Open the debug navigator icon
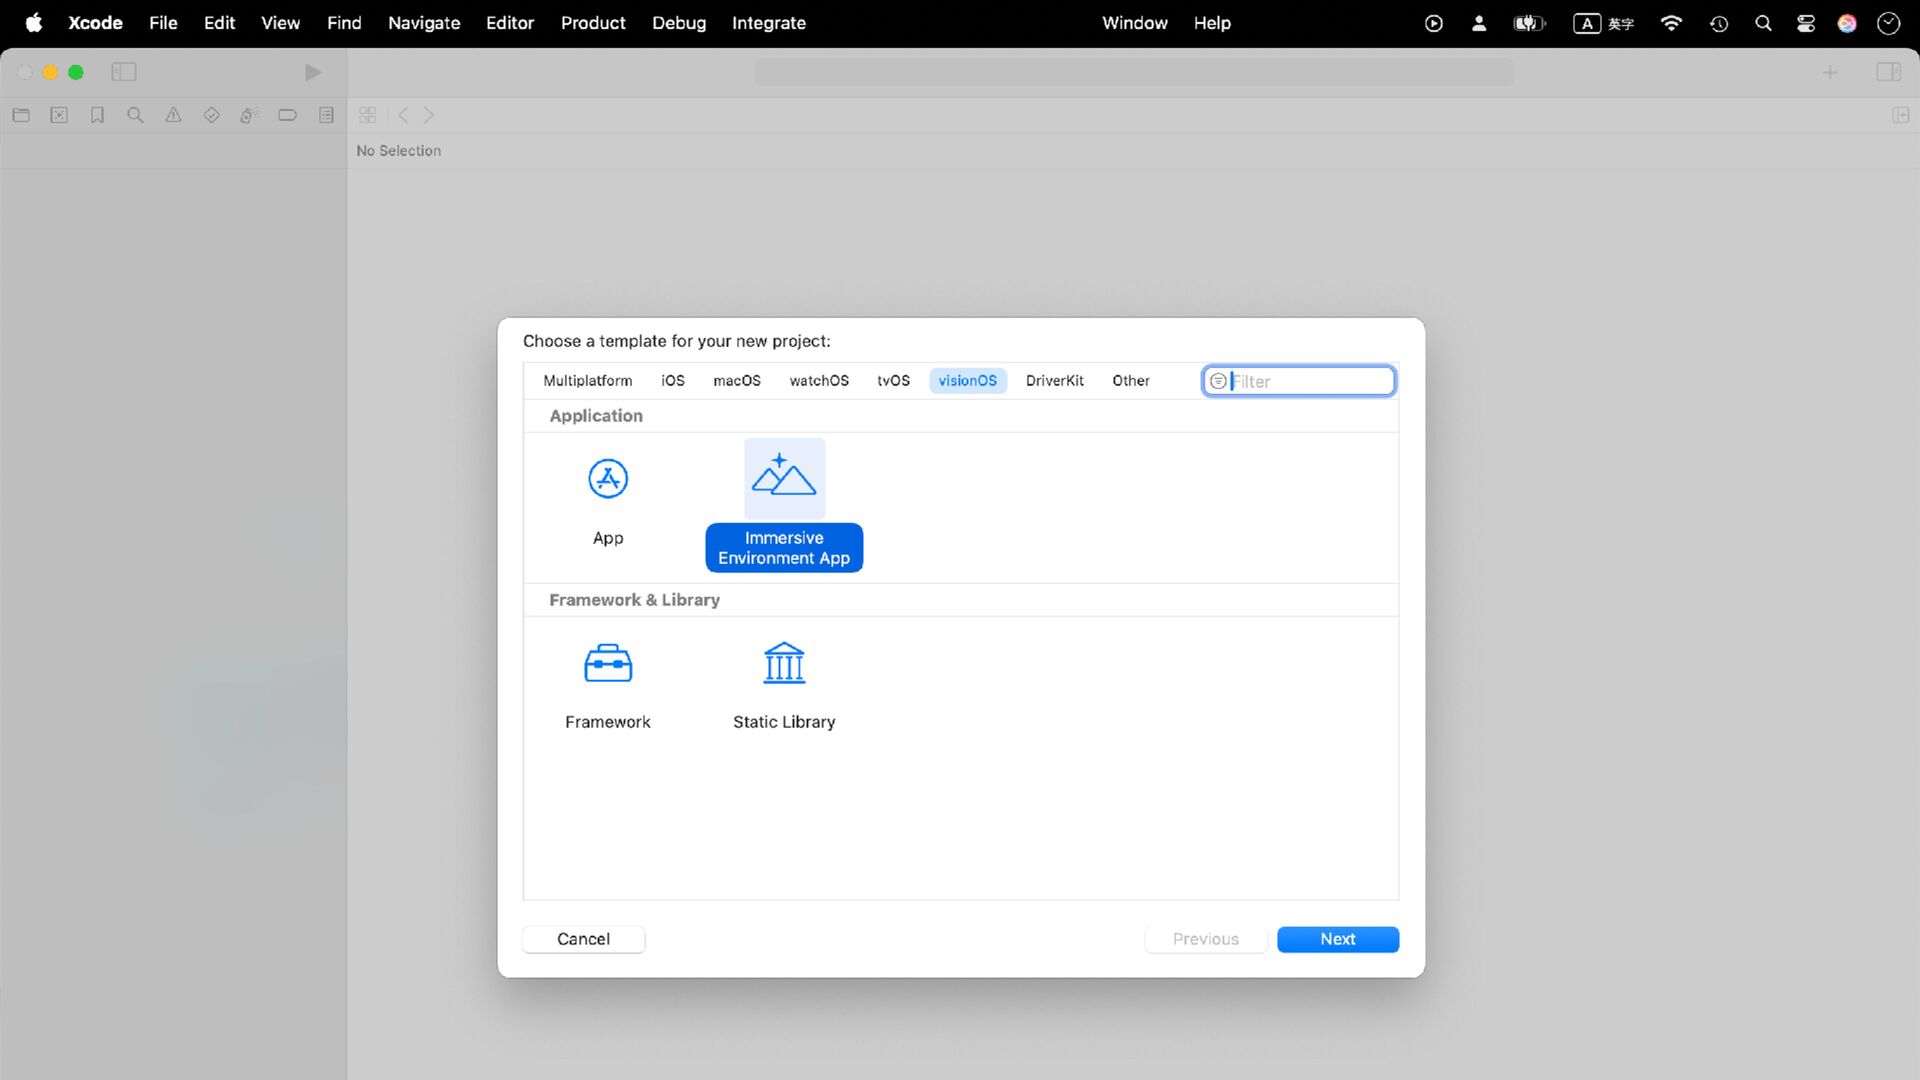1920x1080 pixels. click(x=249, y=115)
